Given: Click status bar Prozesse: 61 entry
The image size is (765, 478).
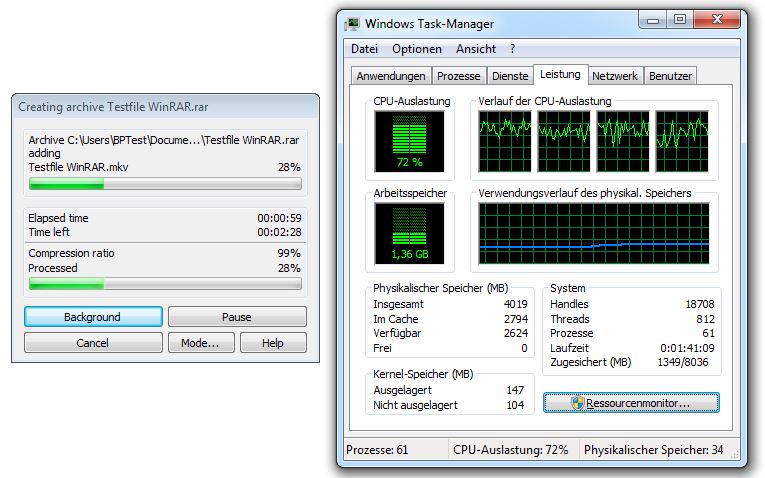Looking at the screenshot, I should point(377,450).
